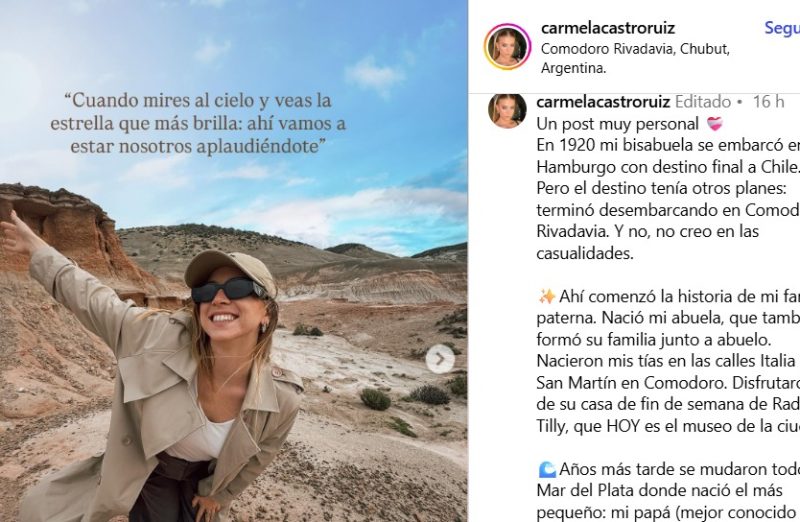The height and width of the screenshot is (522, 800).
Task: Click the 'Editado' label on caption
Action: pos(703,102)
